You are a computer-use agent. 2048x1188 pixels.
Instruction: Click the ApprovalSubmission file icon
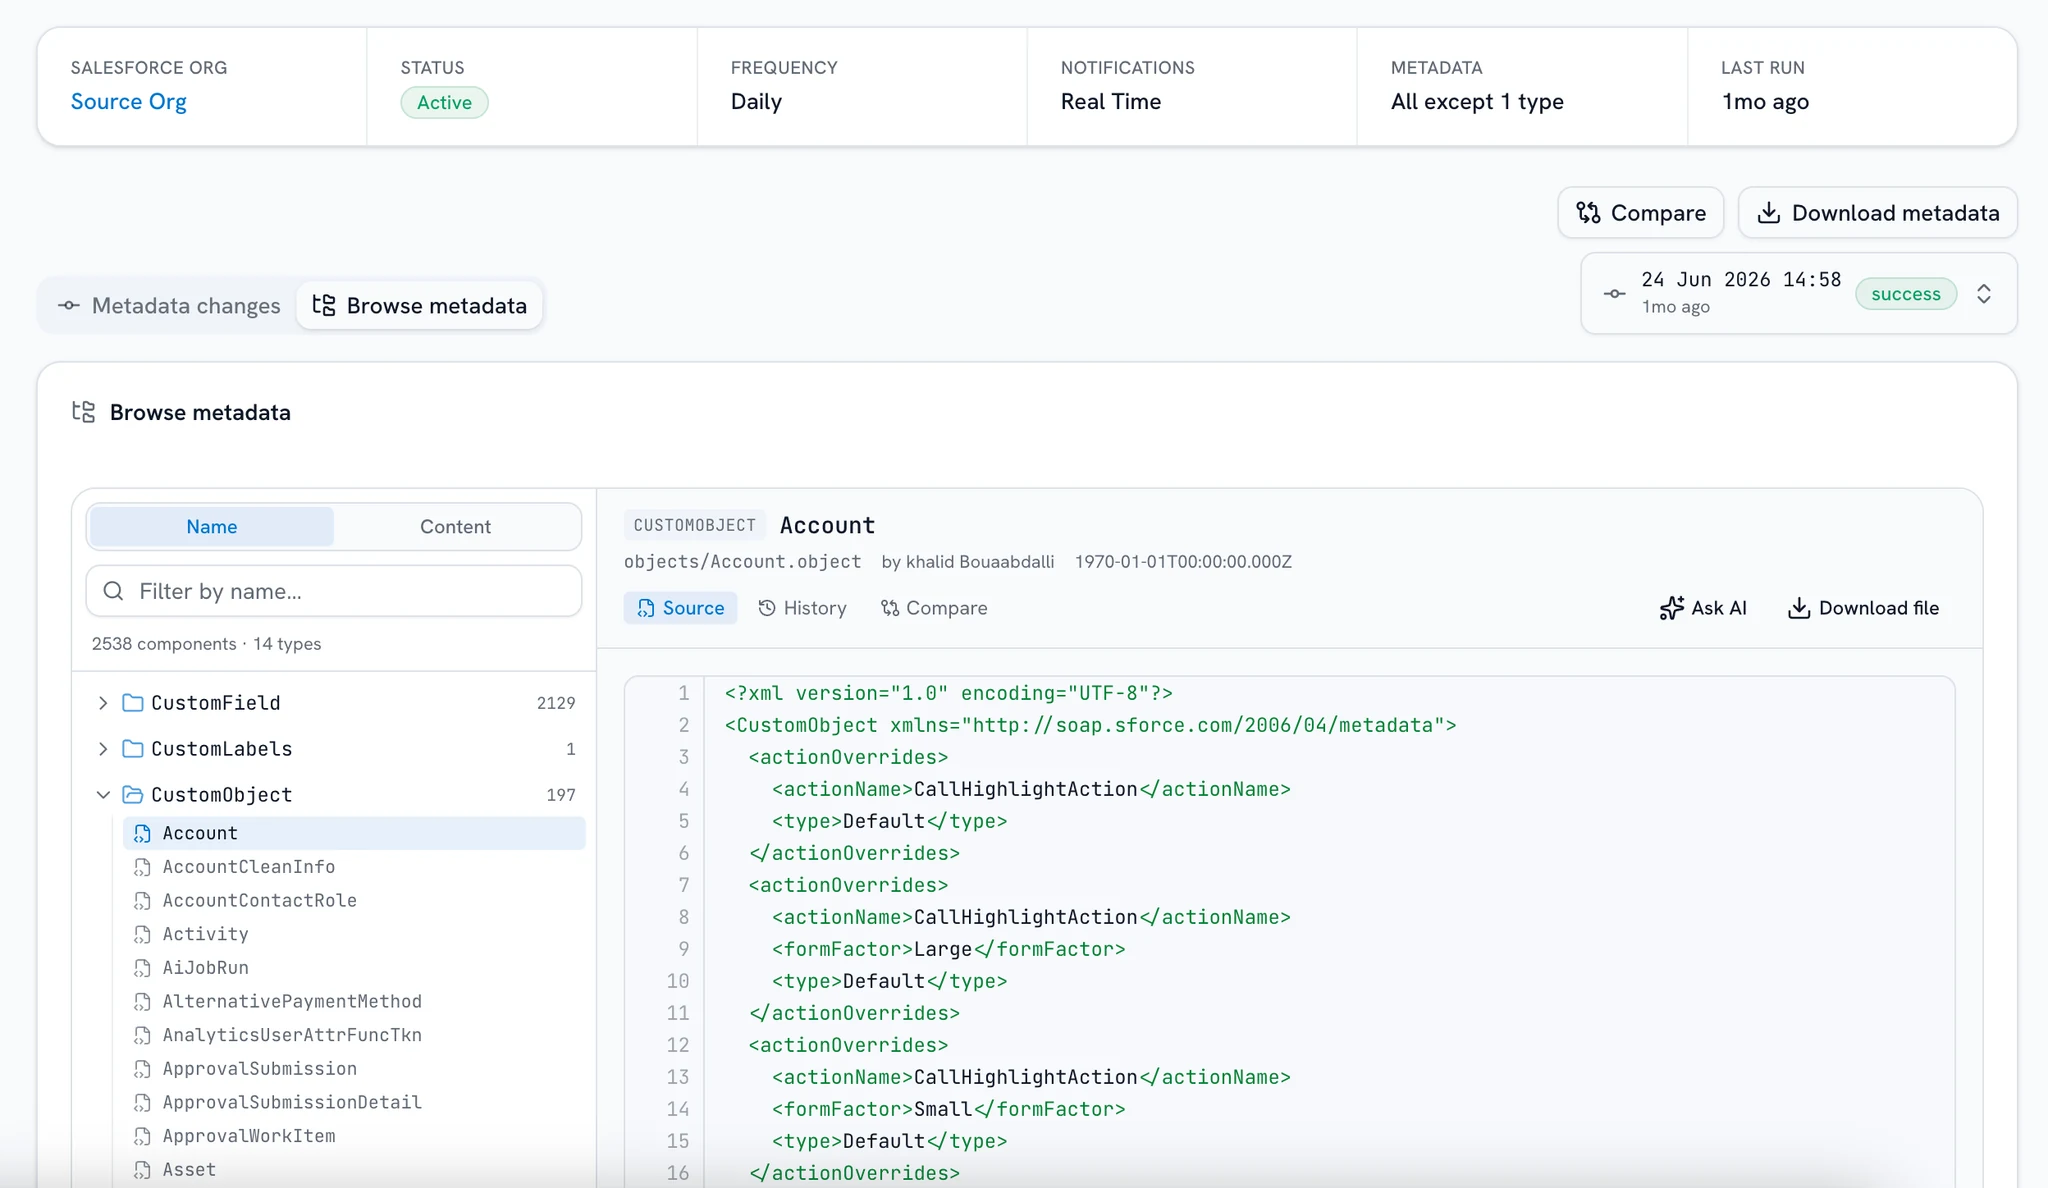[142, 1069]
